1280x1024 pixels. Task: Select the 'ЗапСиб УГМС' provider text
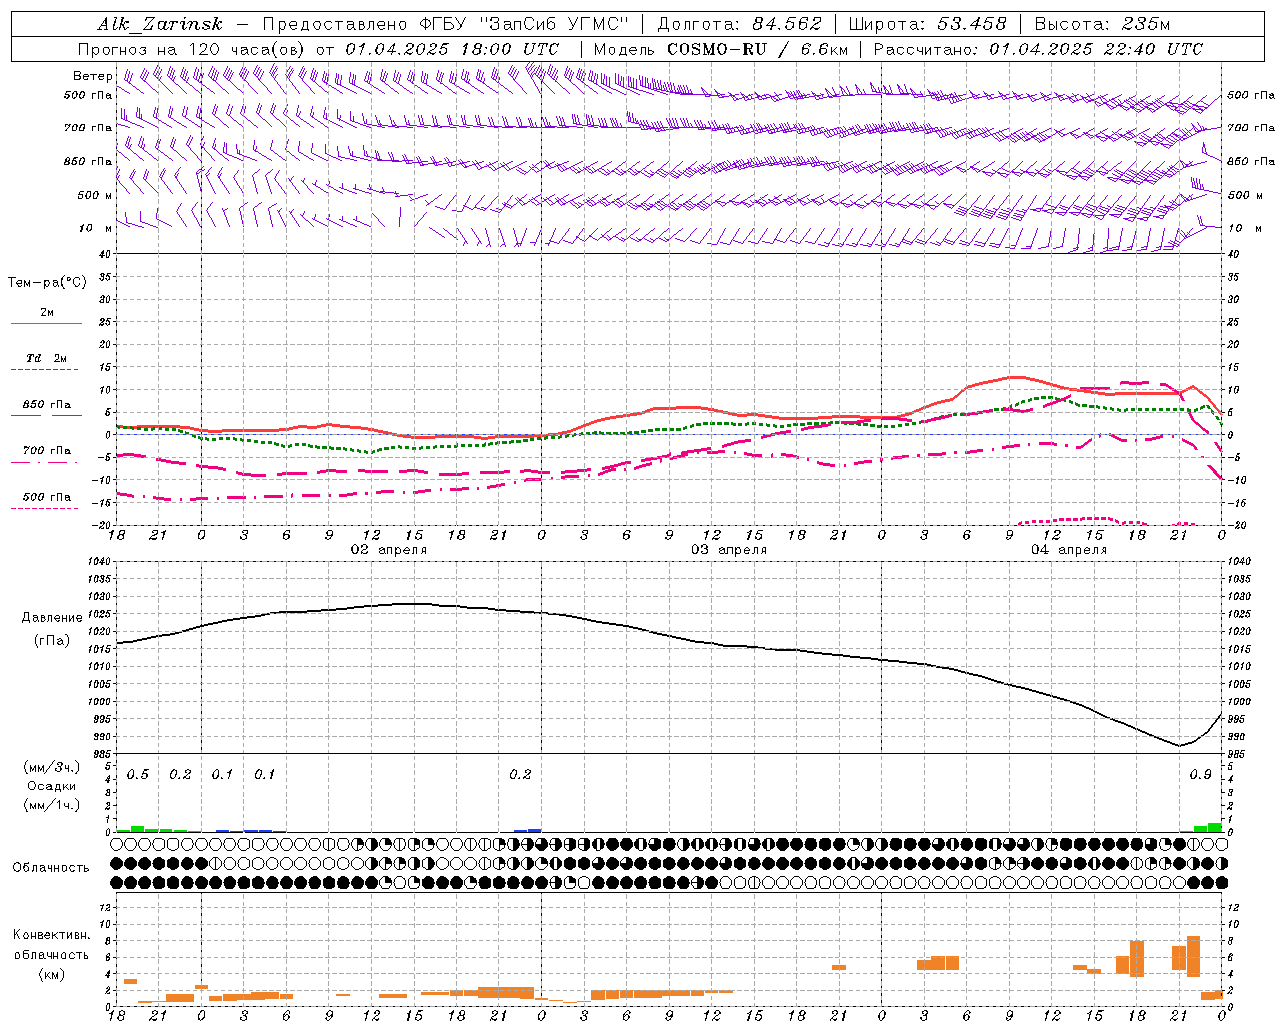pos(554,24)
